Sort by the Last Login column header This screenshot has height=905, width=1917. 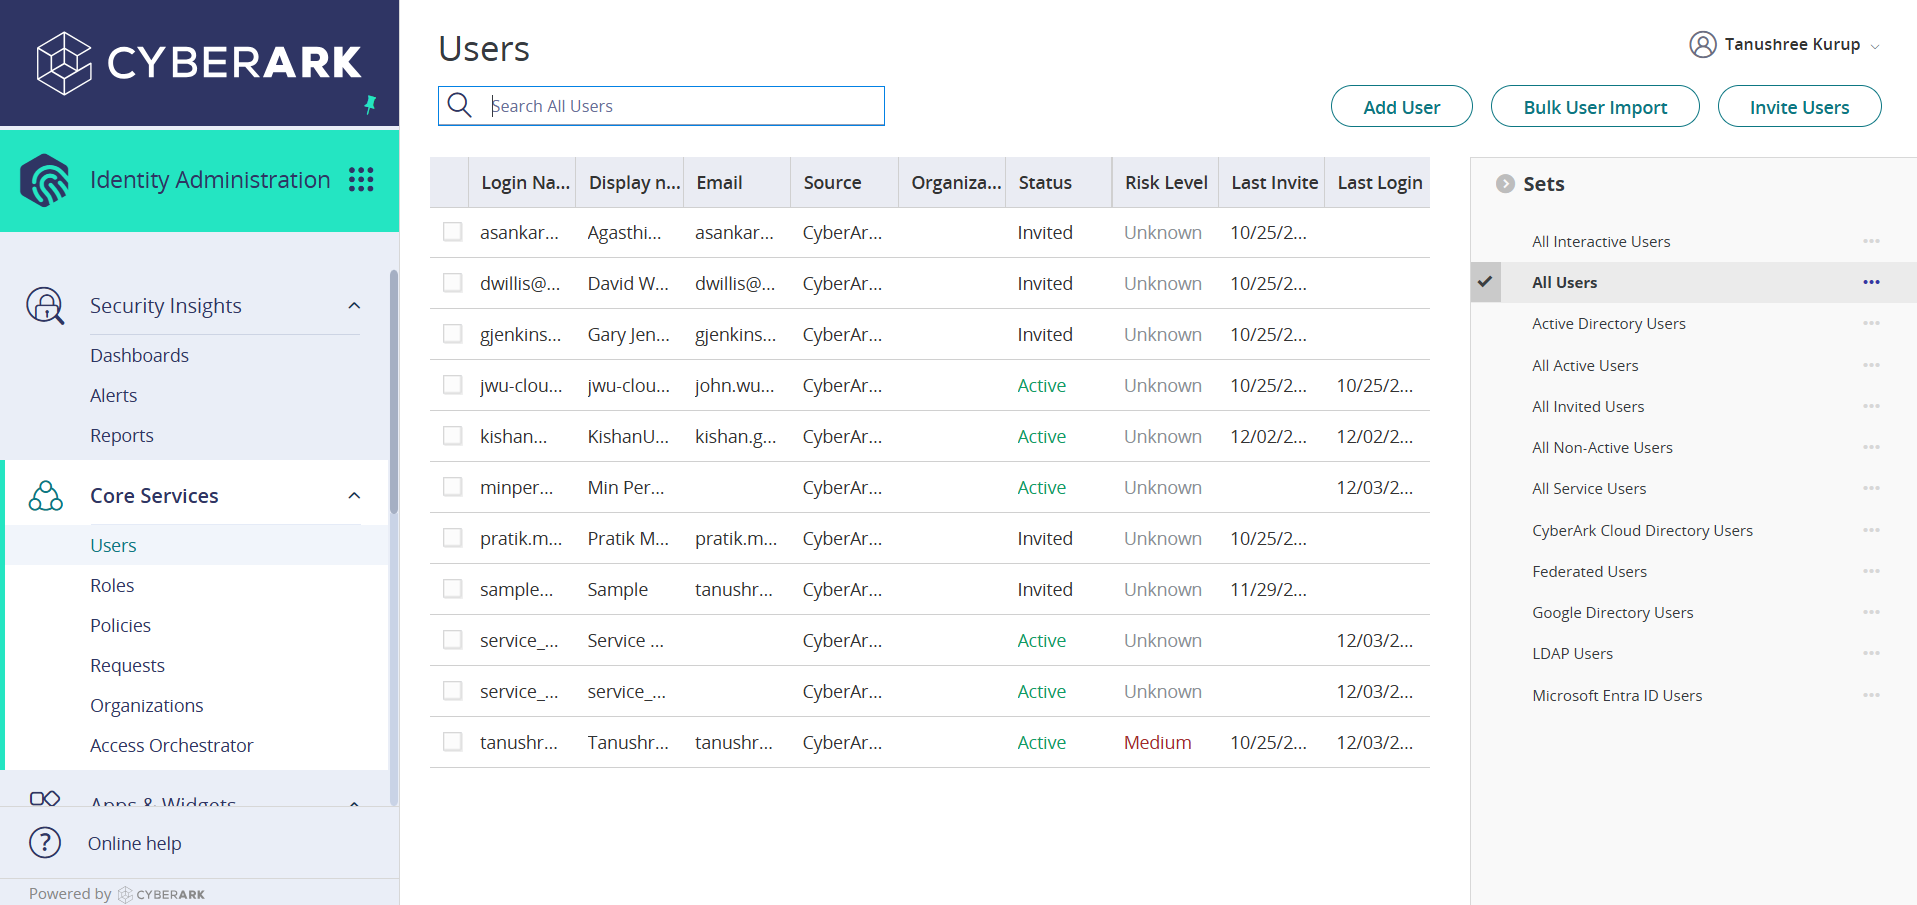(1378, 182)
